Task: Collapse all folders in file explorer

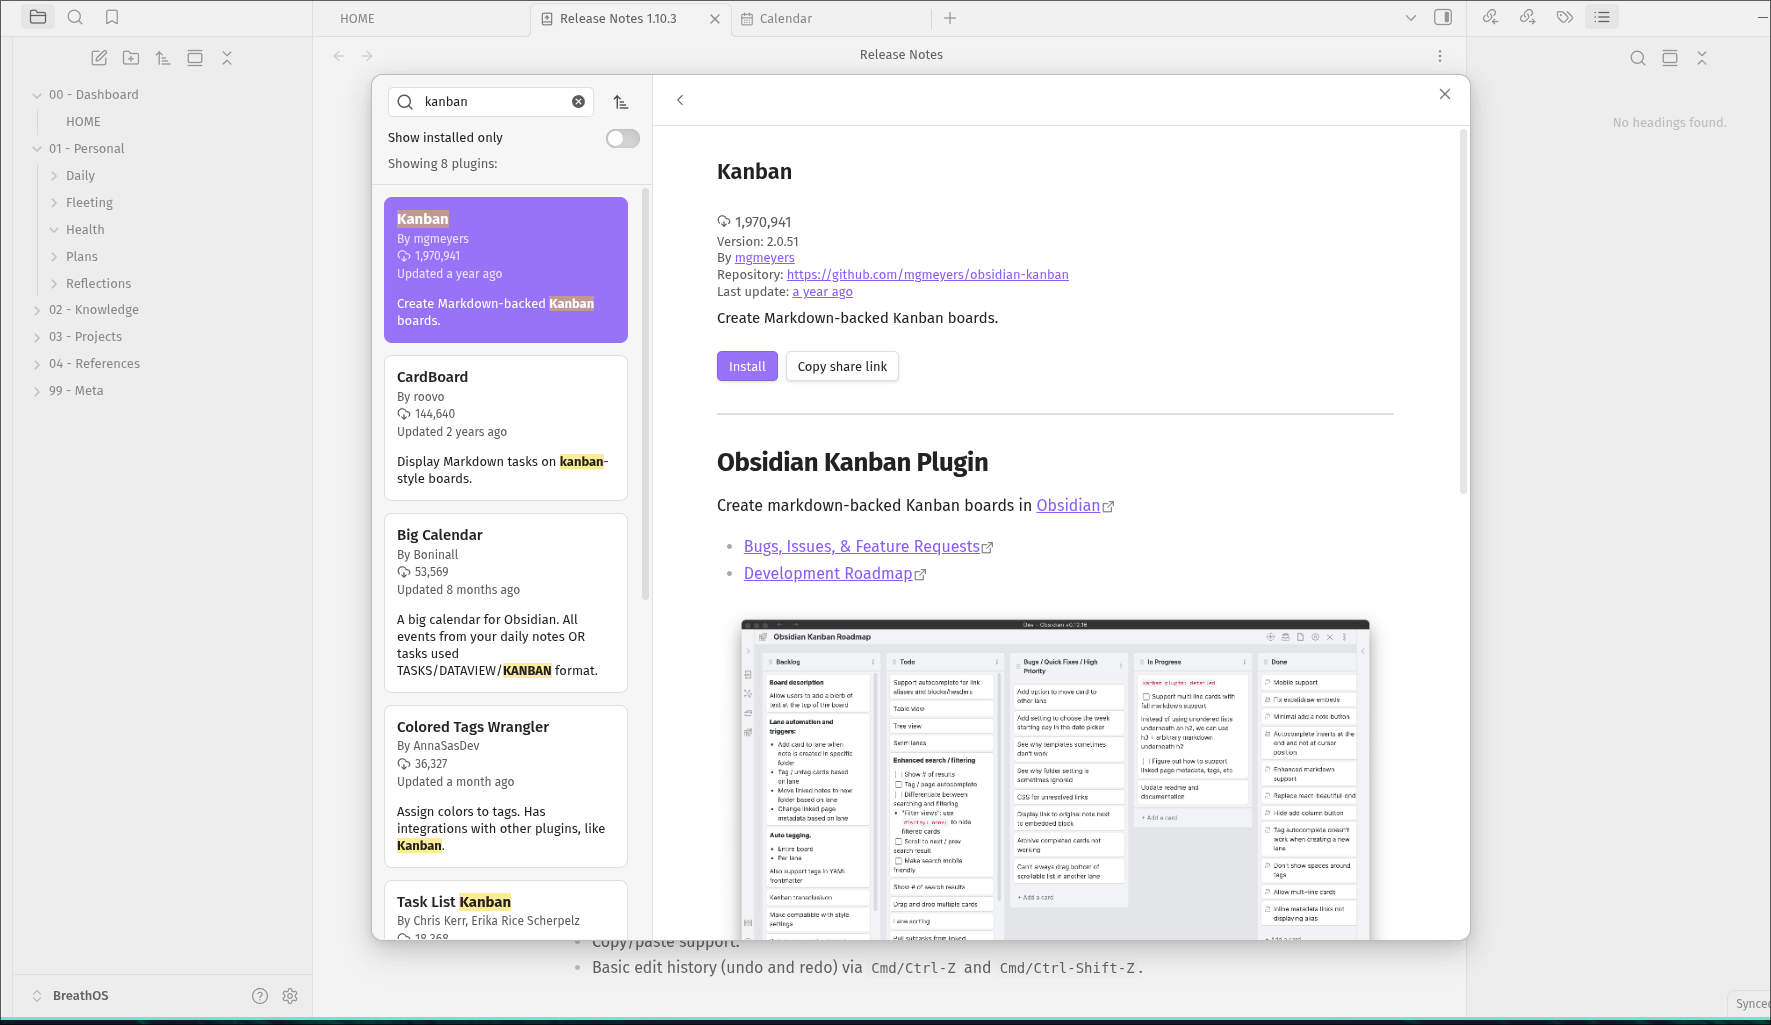Action: pyautogui.click(x=227, y=58)
